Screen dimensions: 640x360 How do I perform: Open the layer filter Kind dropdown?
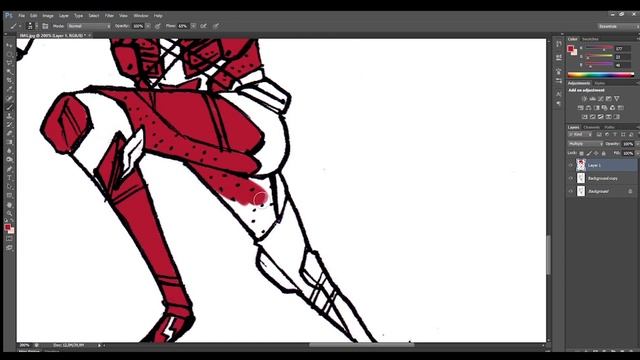(x=581, y=134)
